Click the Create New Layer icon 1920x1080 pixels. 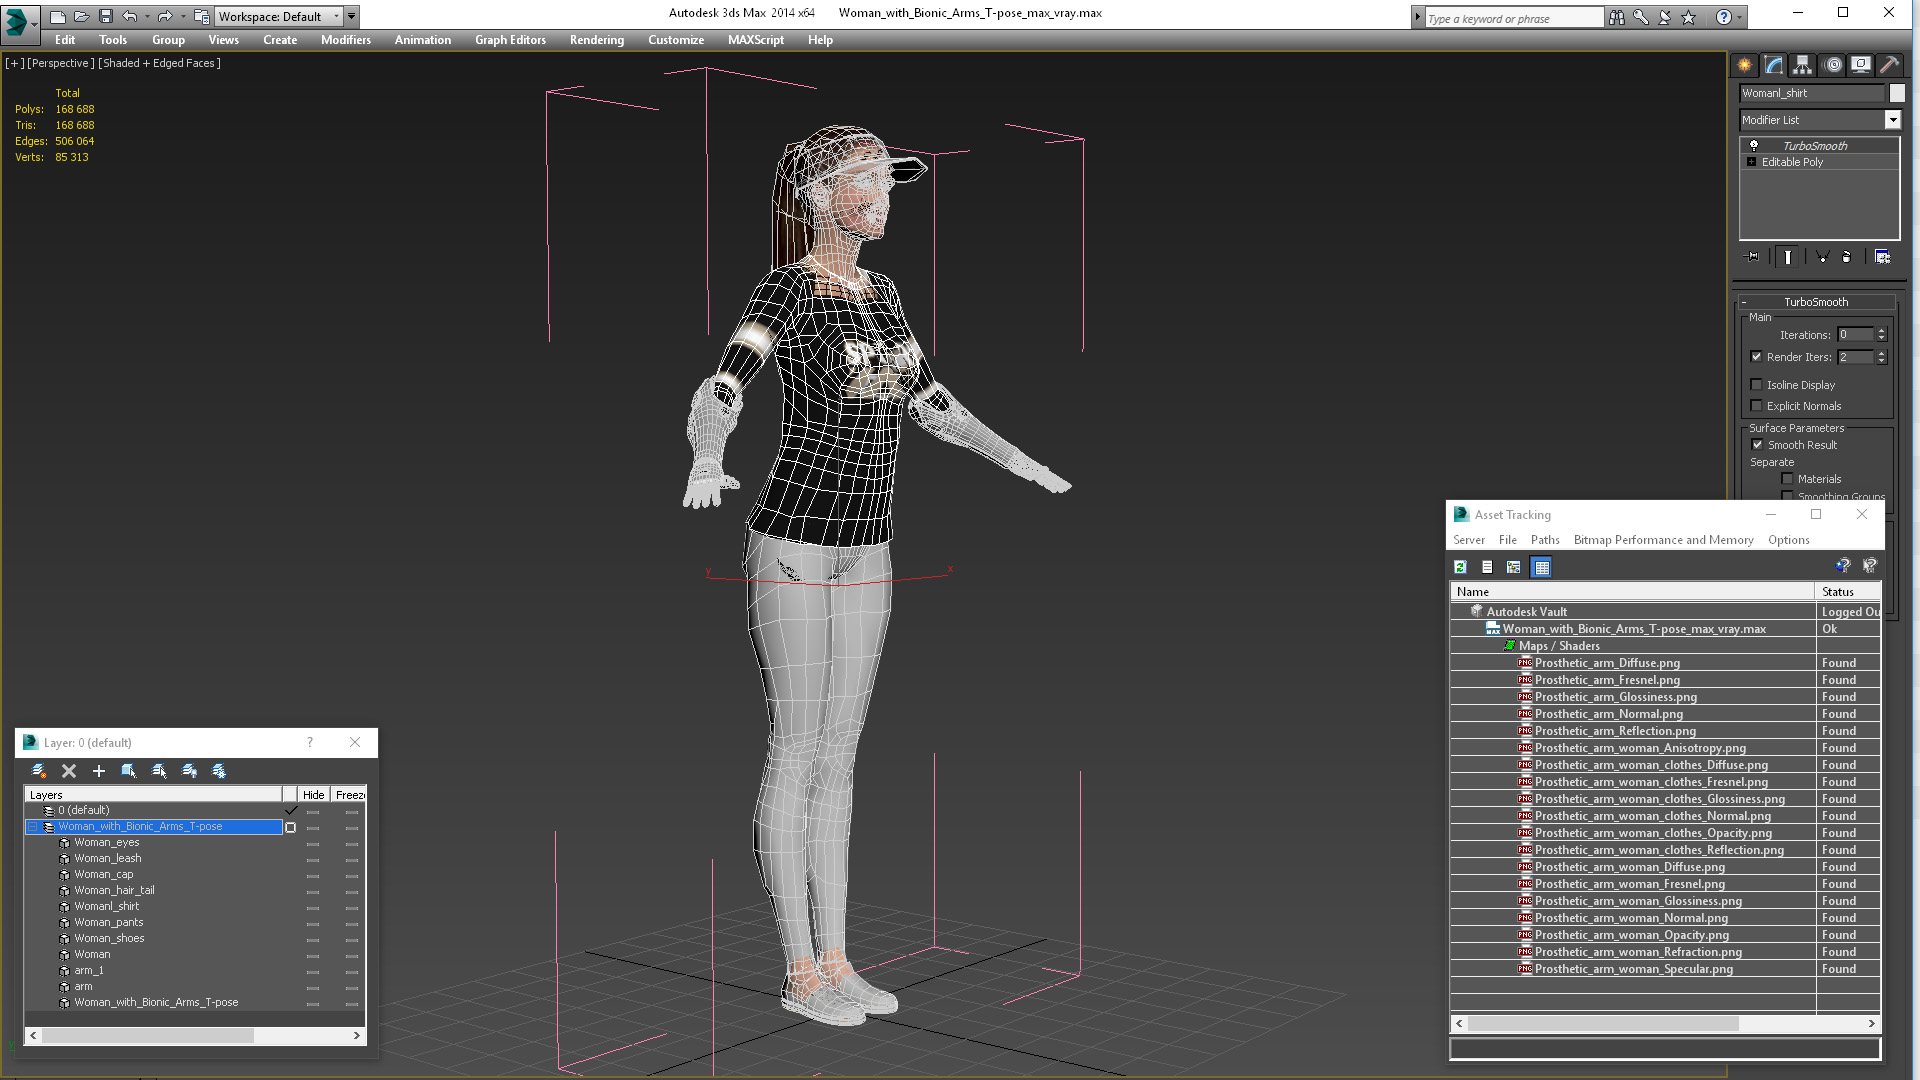point(39,771)
